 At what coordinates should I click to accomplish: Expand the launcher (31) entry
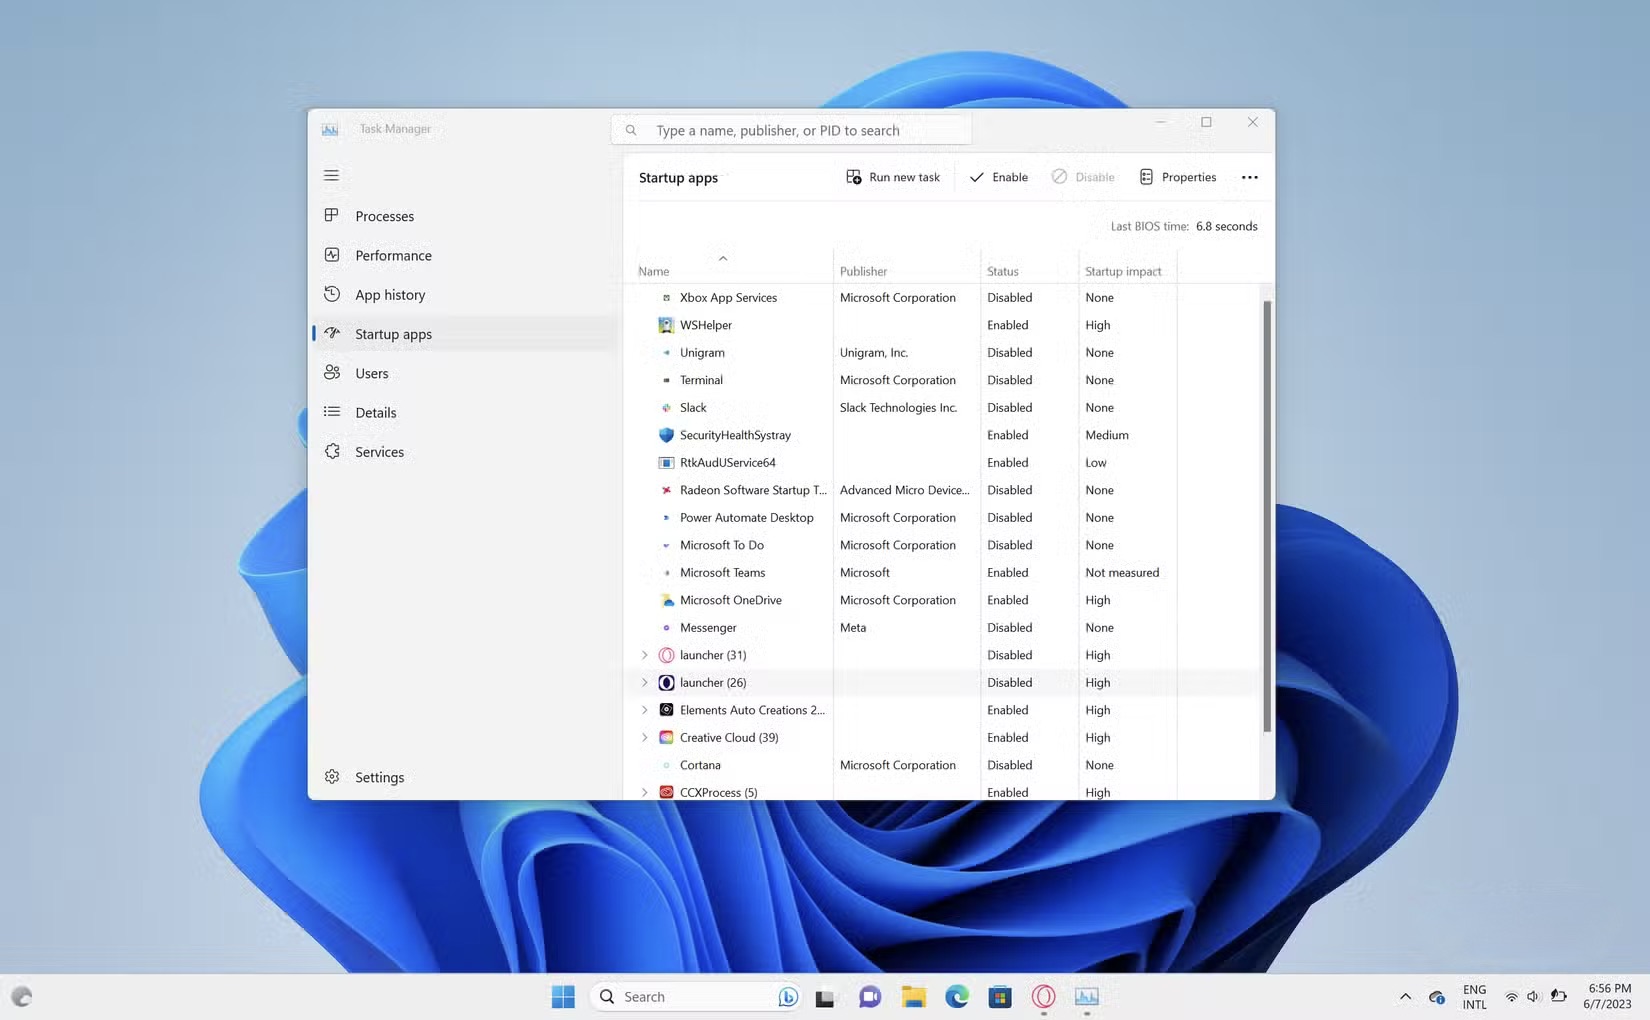coord(644,655)
